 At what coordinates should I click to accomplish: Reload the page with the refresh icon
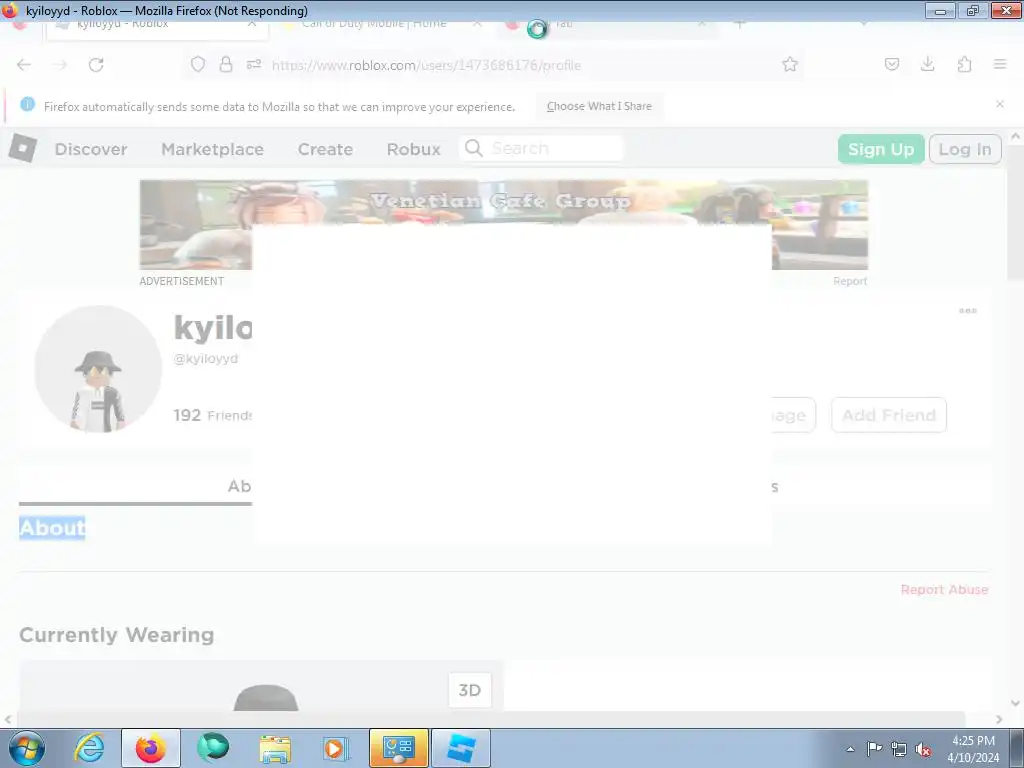[x=96, y=65]
